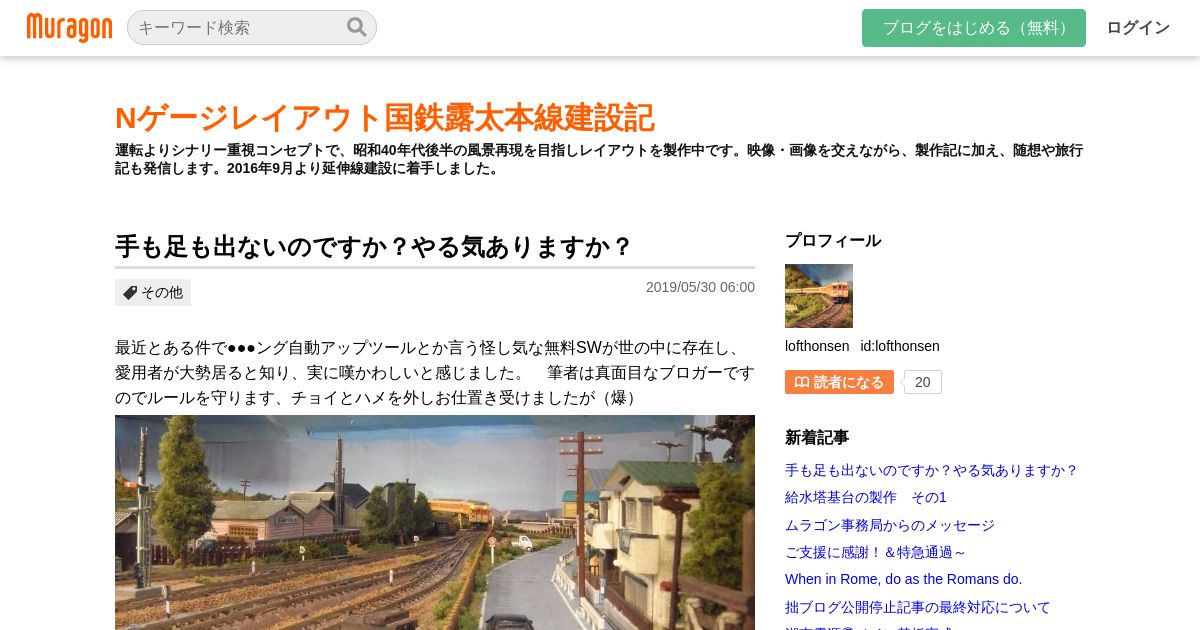Open the ログイン link
Screen dimensions: 1200x630
[x=1138, y=28]
